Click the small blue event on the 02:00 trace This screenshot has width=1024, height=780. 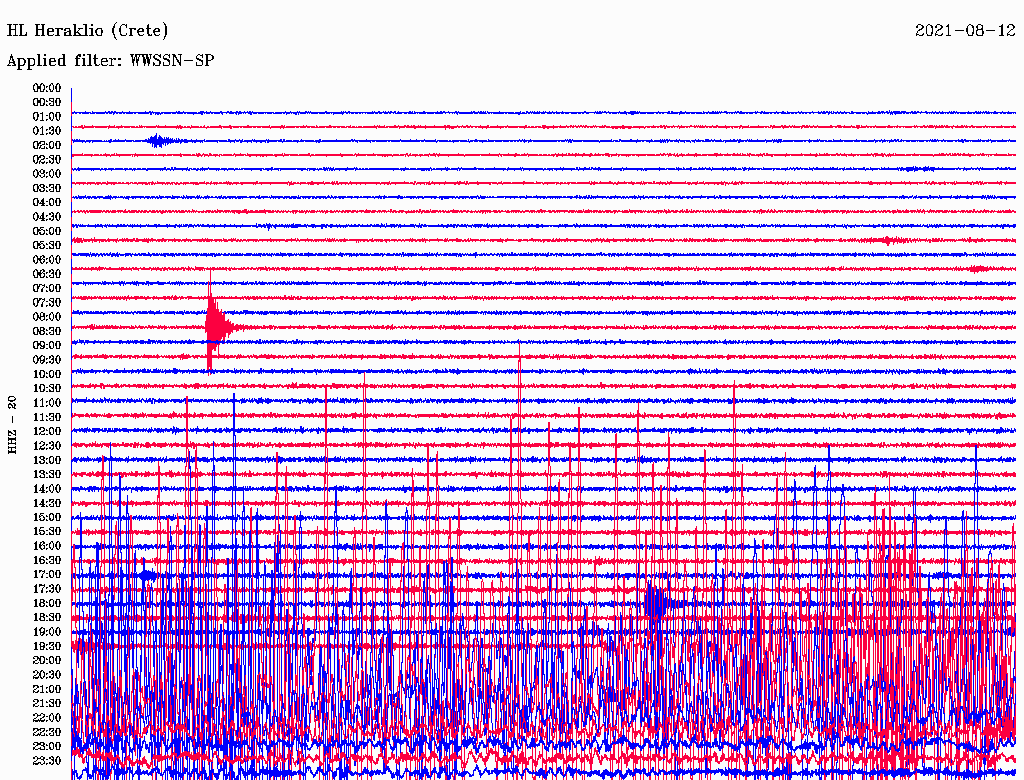coord(160,141)
